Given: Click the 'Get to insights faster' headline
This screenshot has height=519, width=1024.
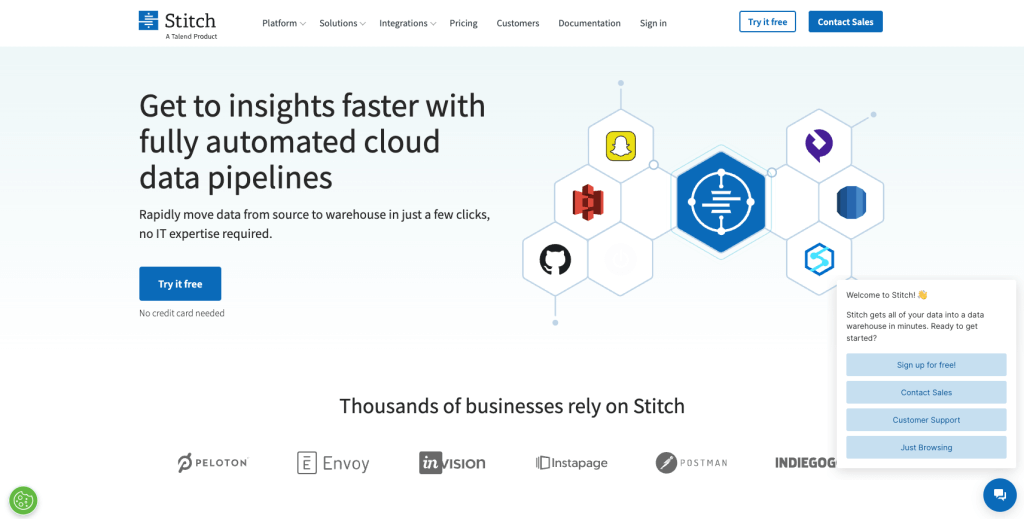Looking at the screenshot, I should (x=312, y=142).
